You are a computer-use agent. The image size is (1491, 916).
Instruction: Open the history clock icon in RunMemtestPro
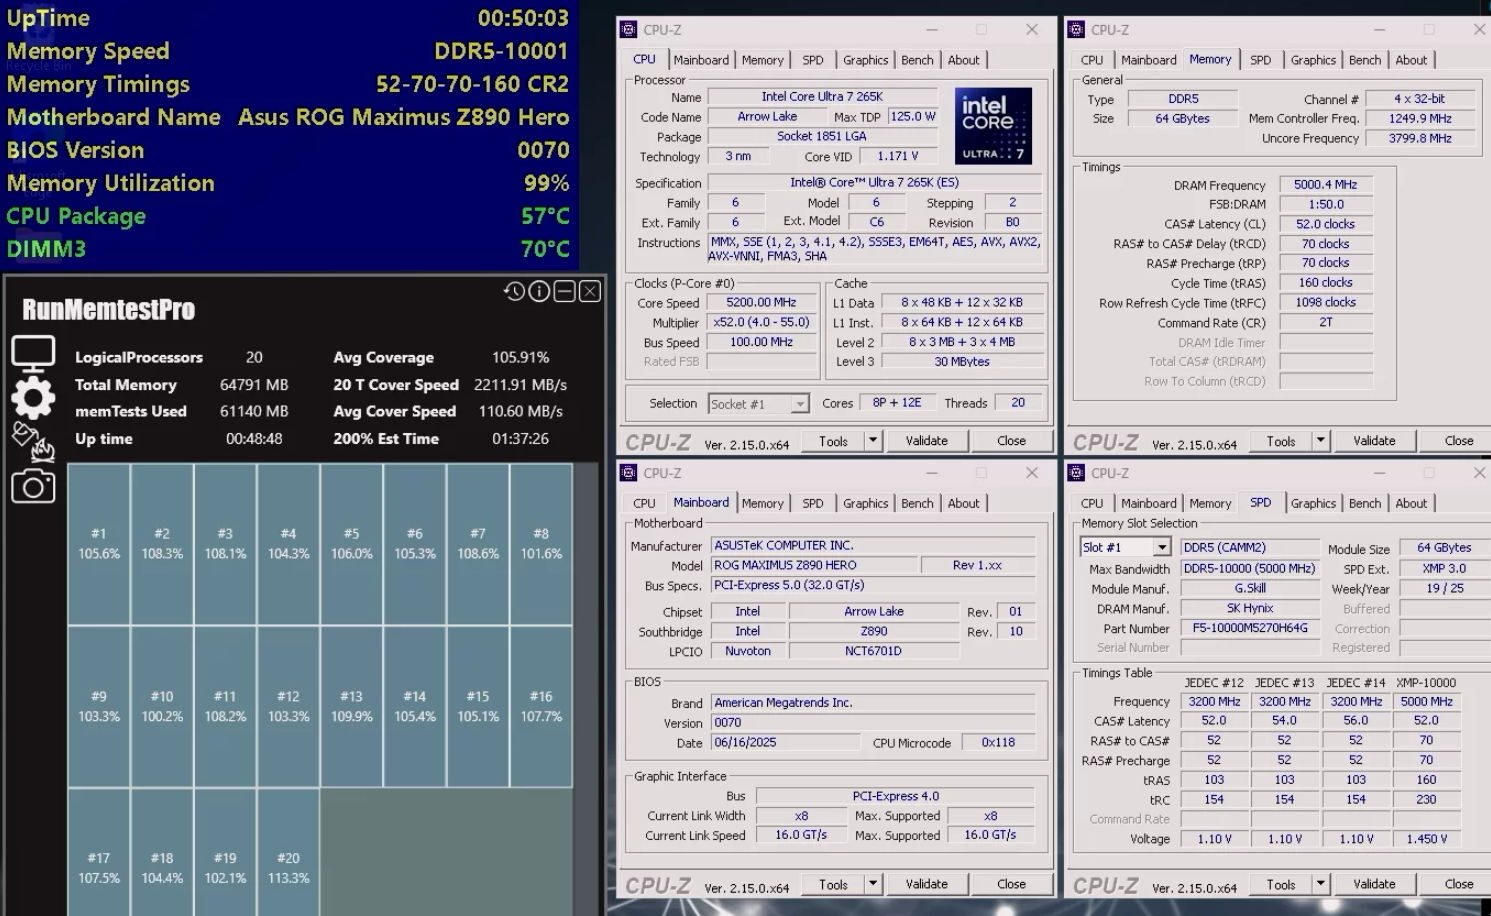[x=514, y=291]
